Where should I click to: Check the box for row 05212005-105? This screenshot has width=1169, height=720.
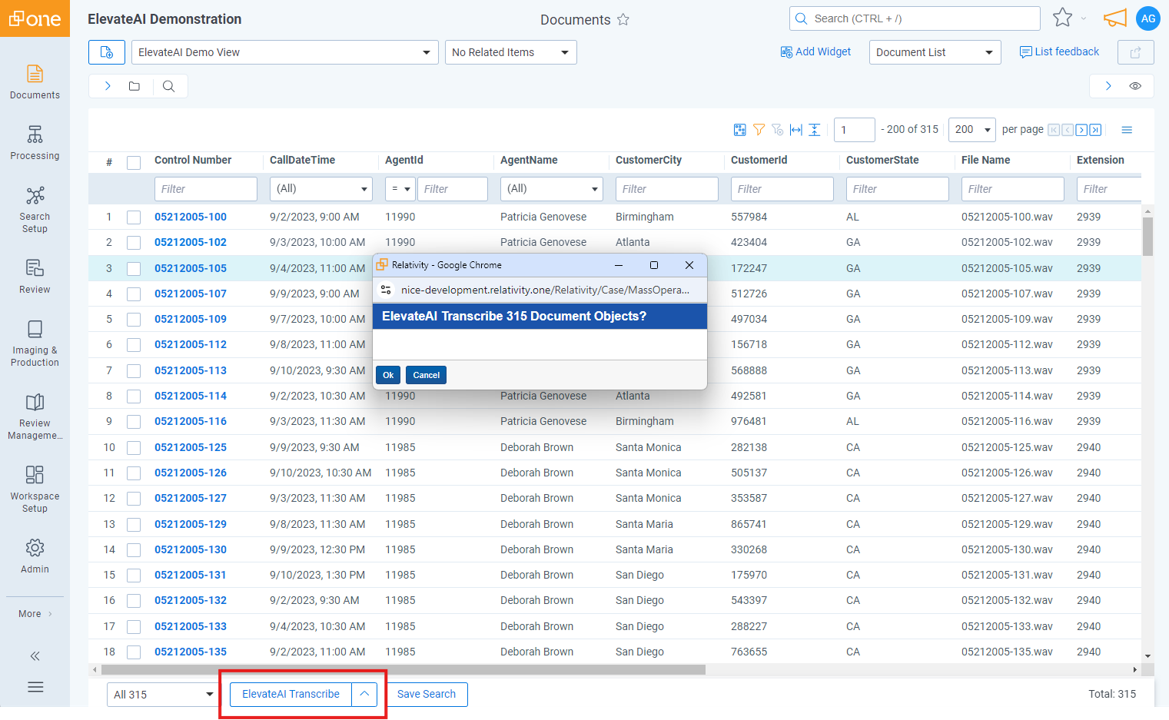click(x=134, y=269)
